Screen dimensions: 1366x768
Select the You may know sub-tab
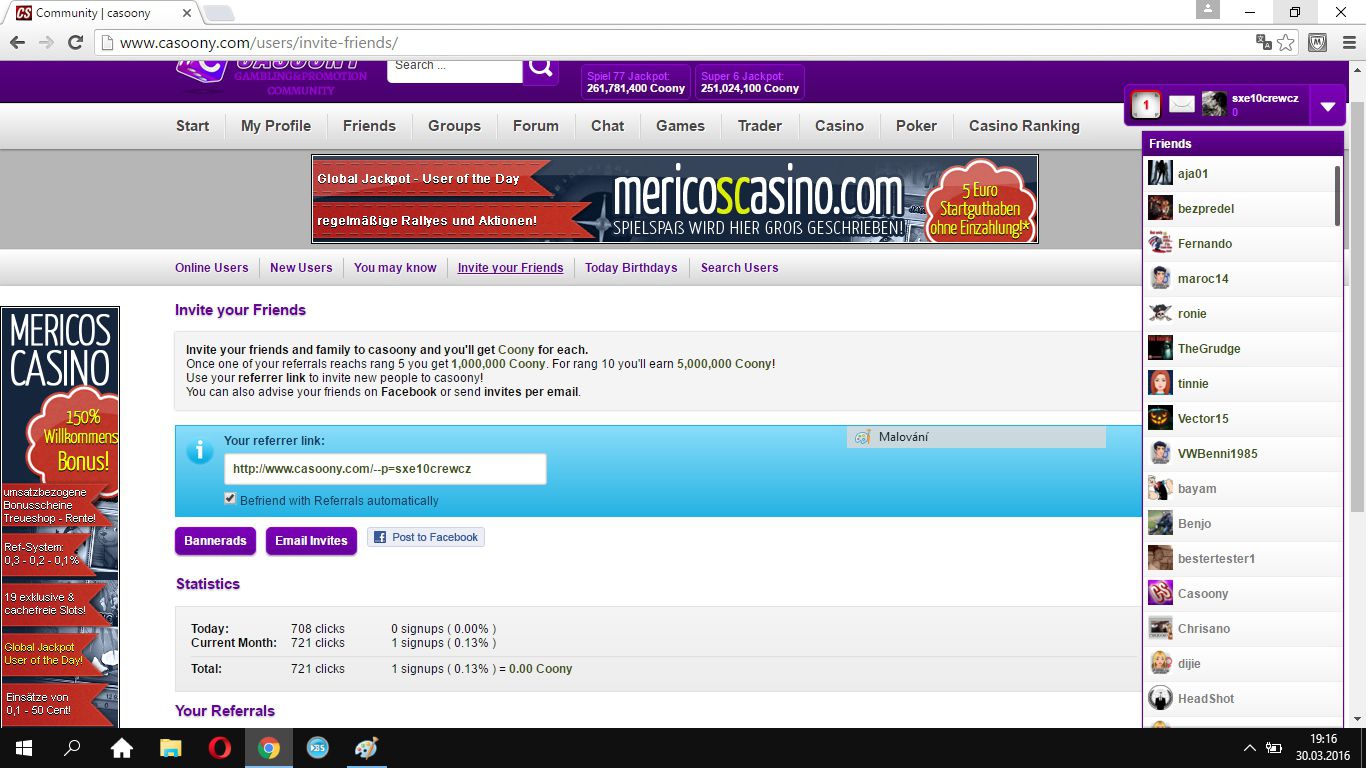click(x=395, y=268)
